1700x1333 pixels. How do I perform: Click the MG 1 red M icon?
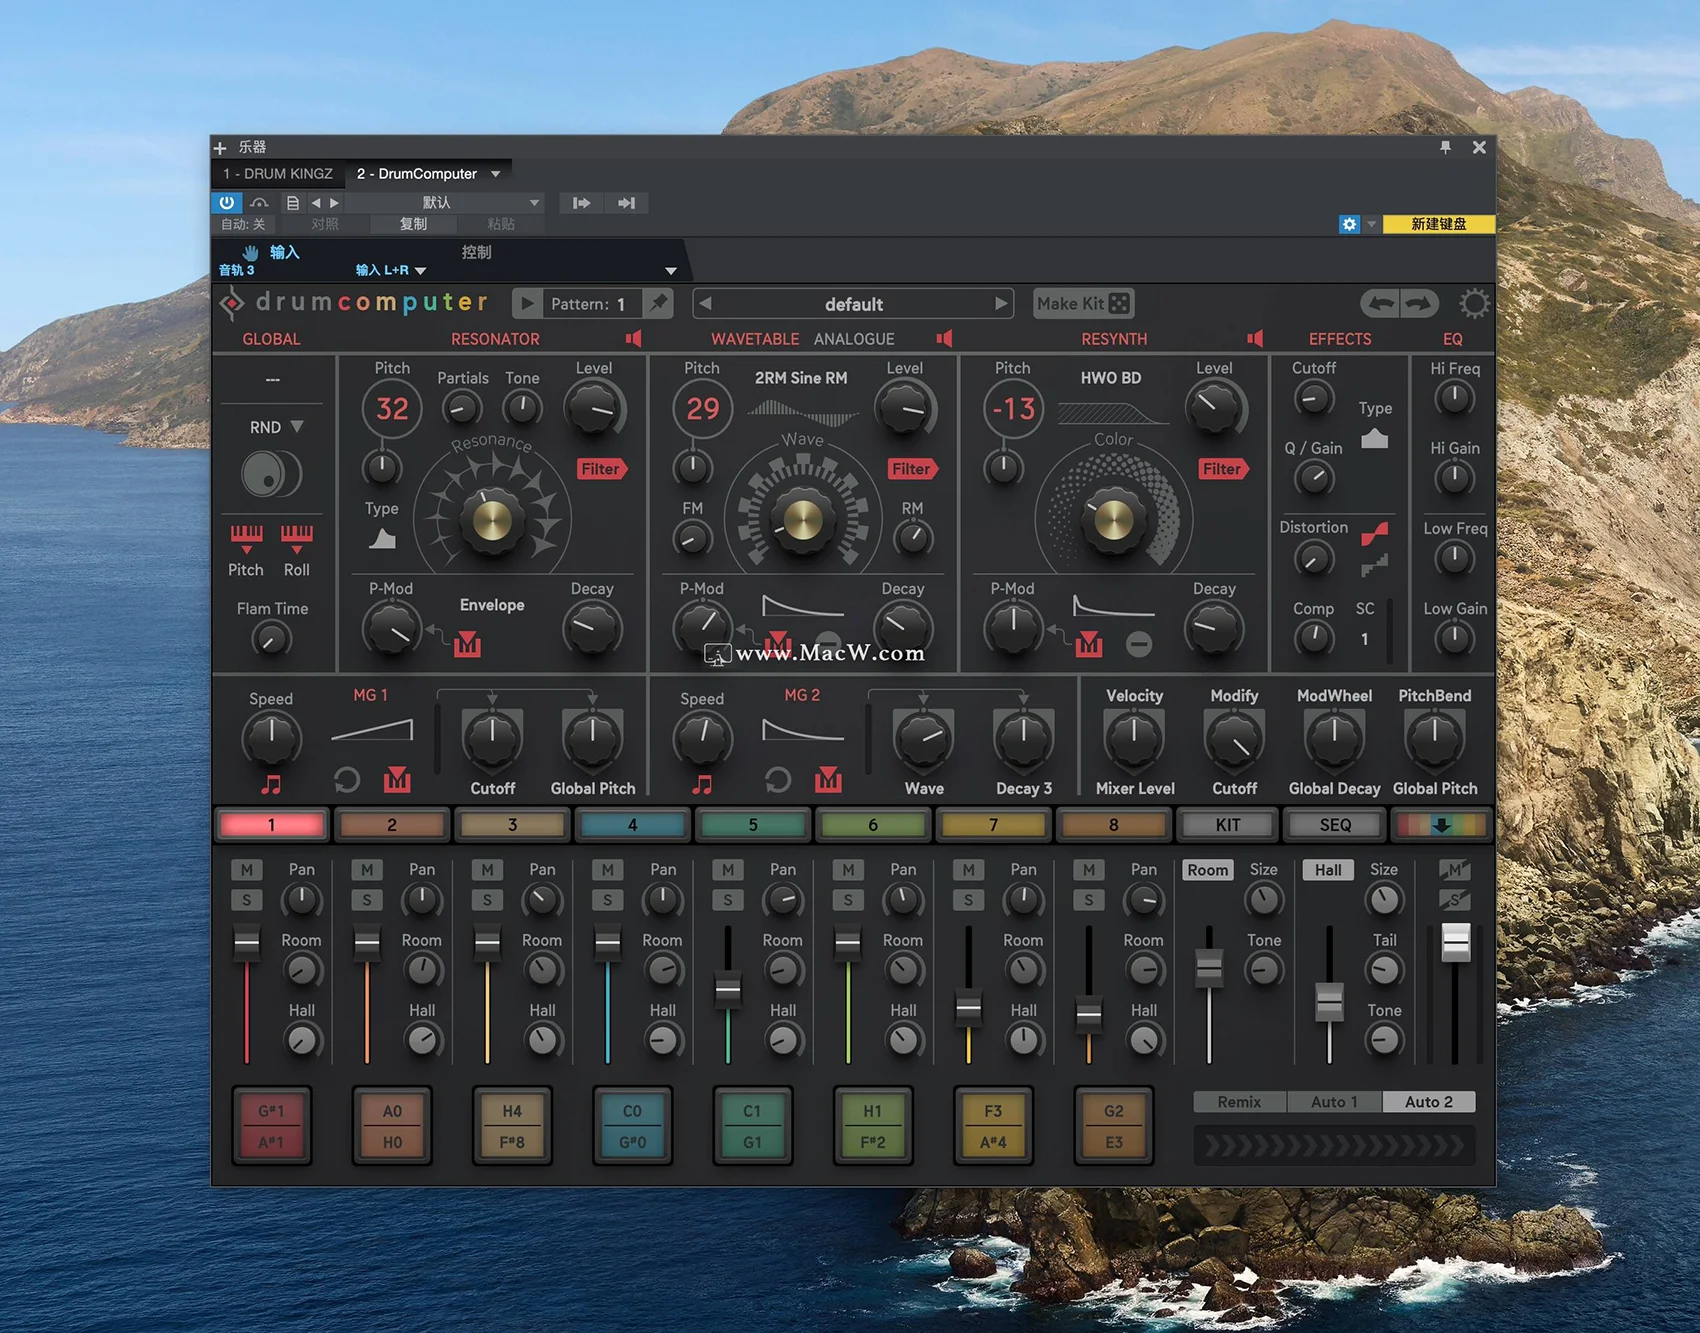point(397,780)
